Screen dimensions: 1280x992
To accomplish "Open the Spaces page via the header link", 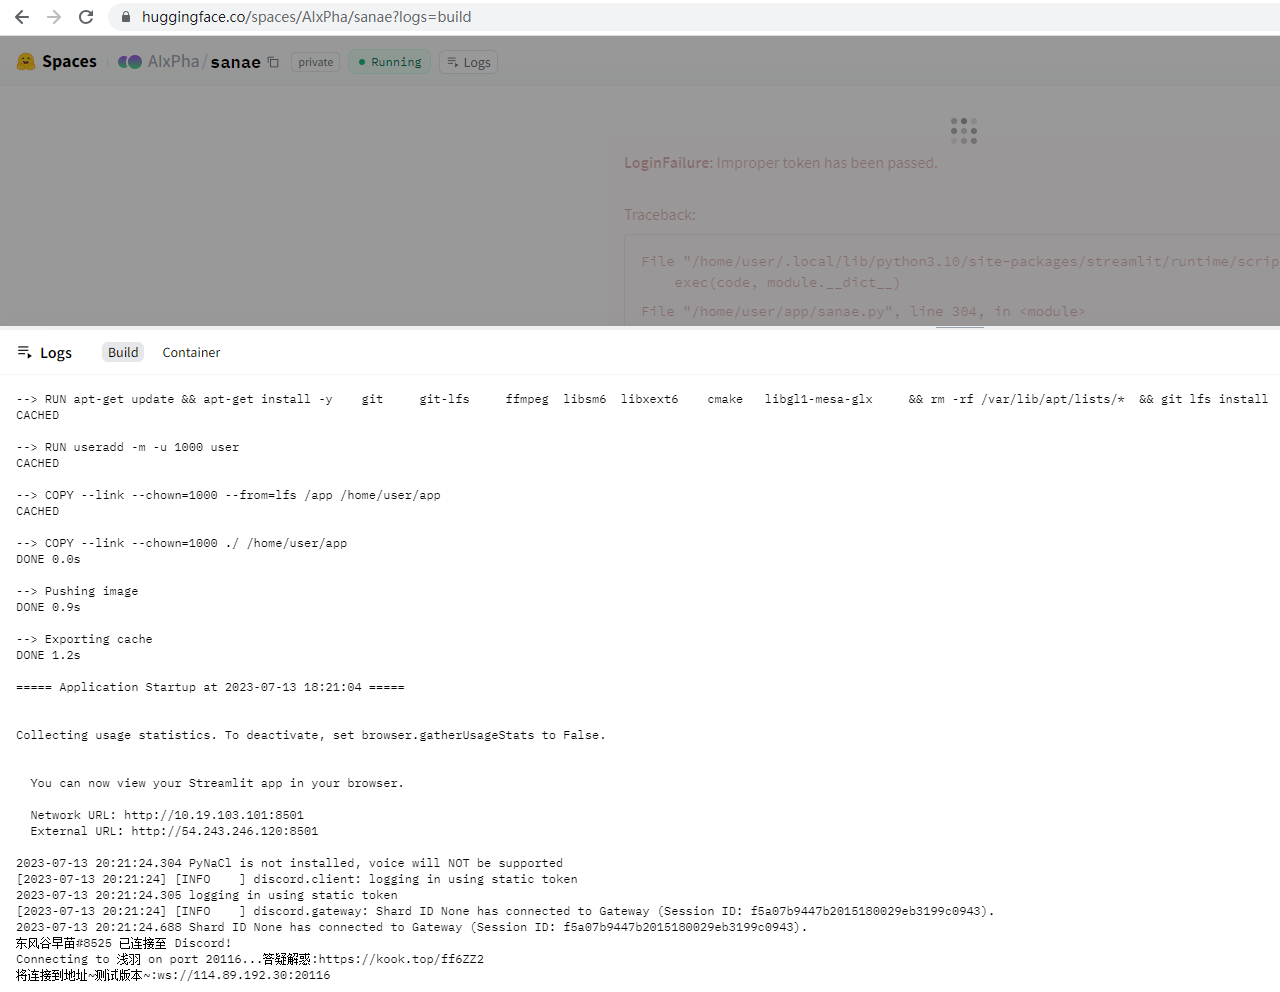I will click(x=70, y=61).
